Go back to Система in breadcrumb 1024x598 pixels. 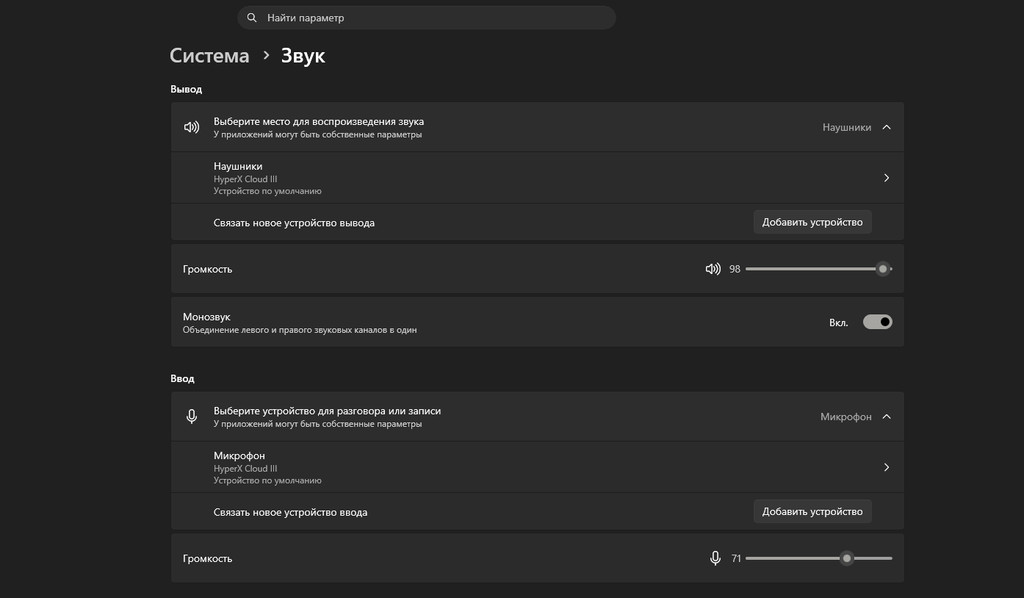pos(209,55)
